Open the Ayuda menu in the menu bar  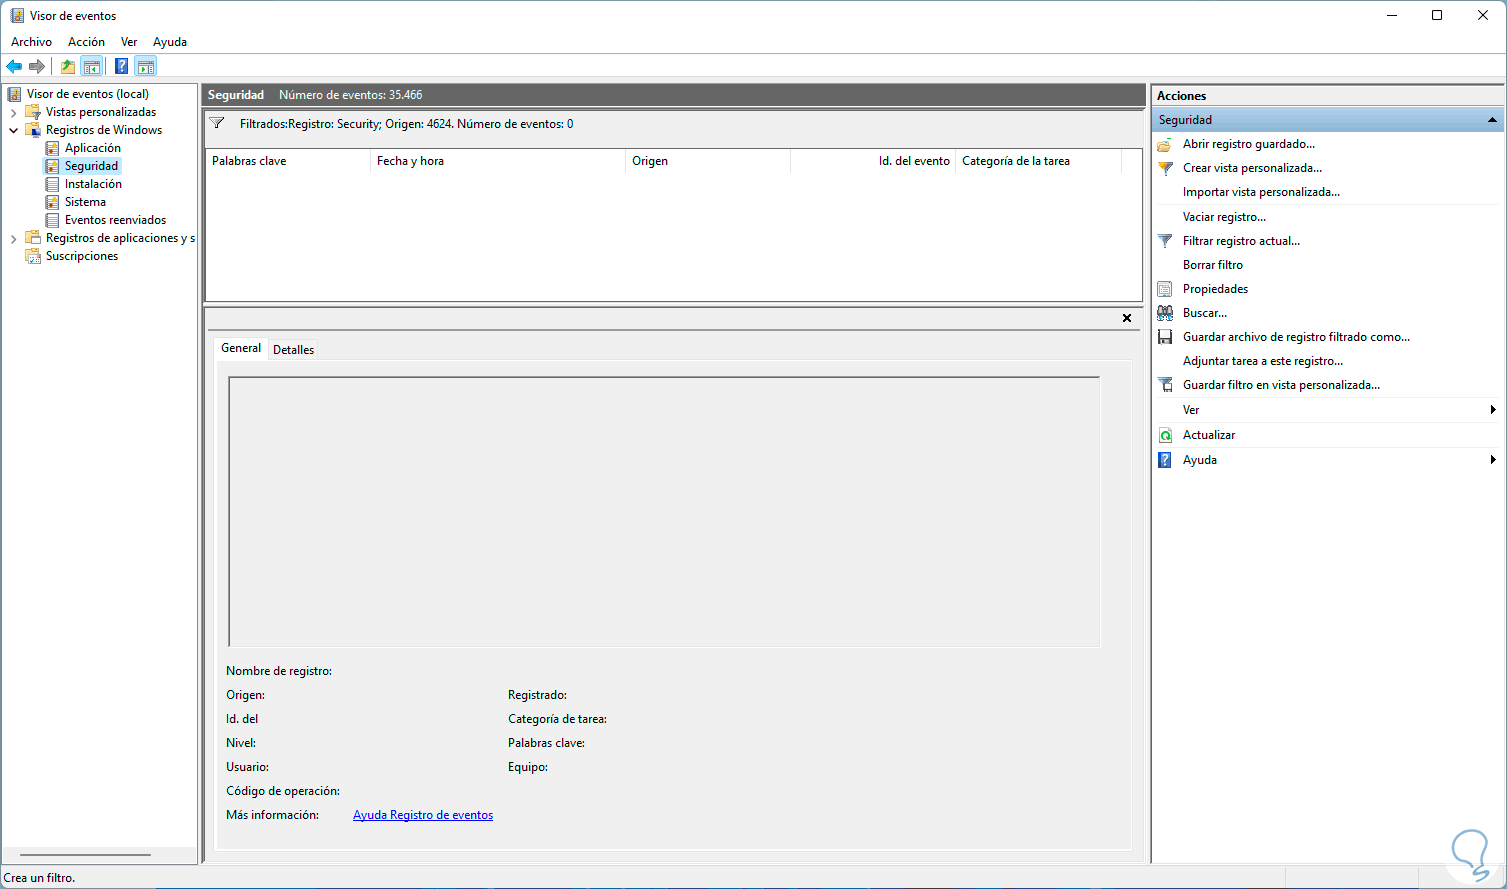[x=170, y=42]
